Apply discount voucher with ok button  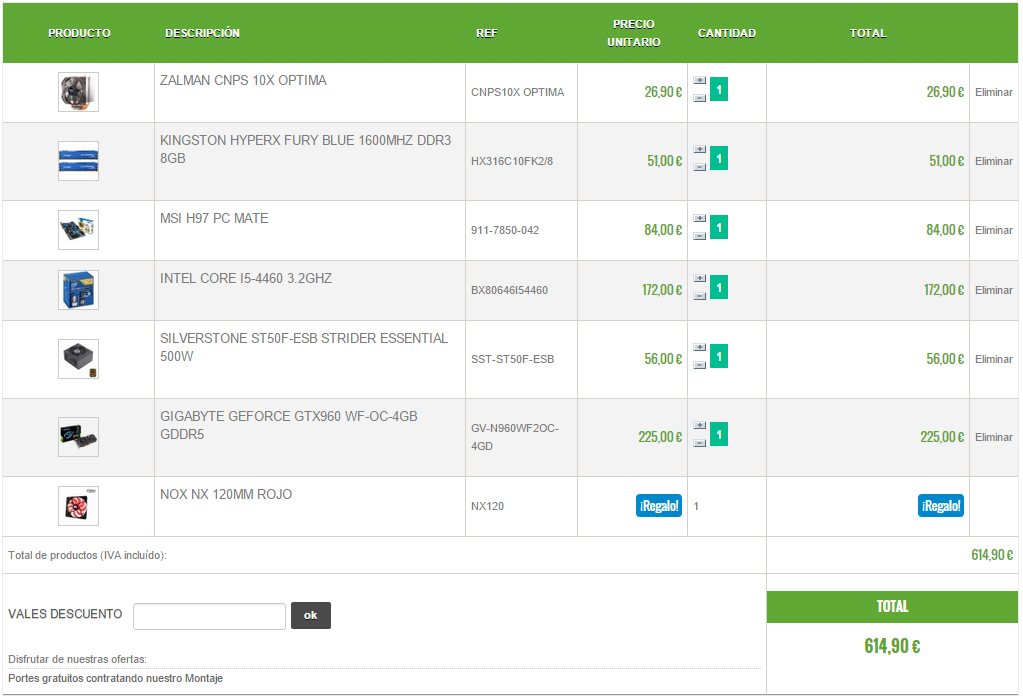click(x=311, y=615)
